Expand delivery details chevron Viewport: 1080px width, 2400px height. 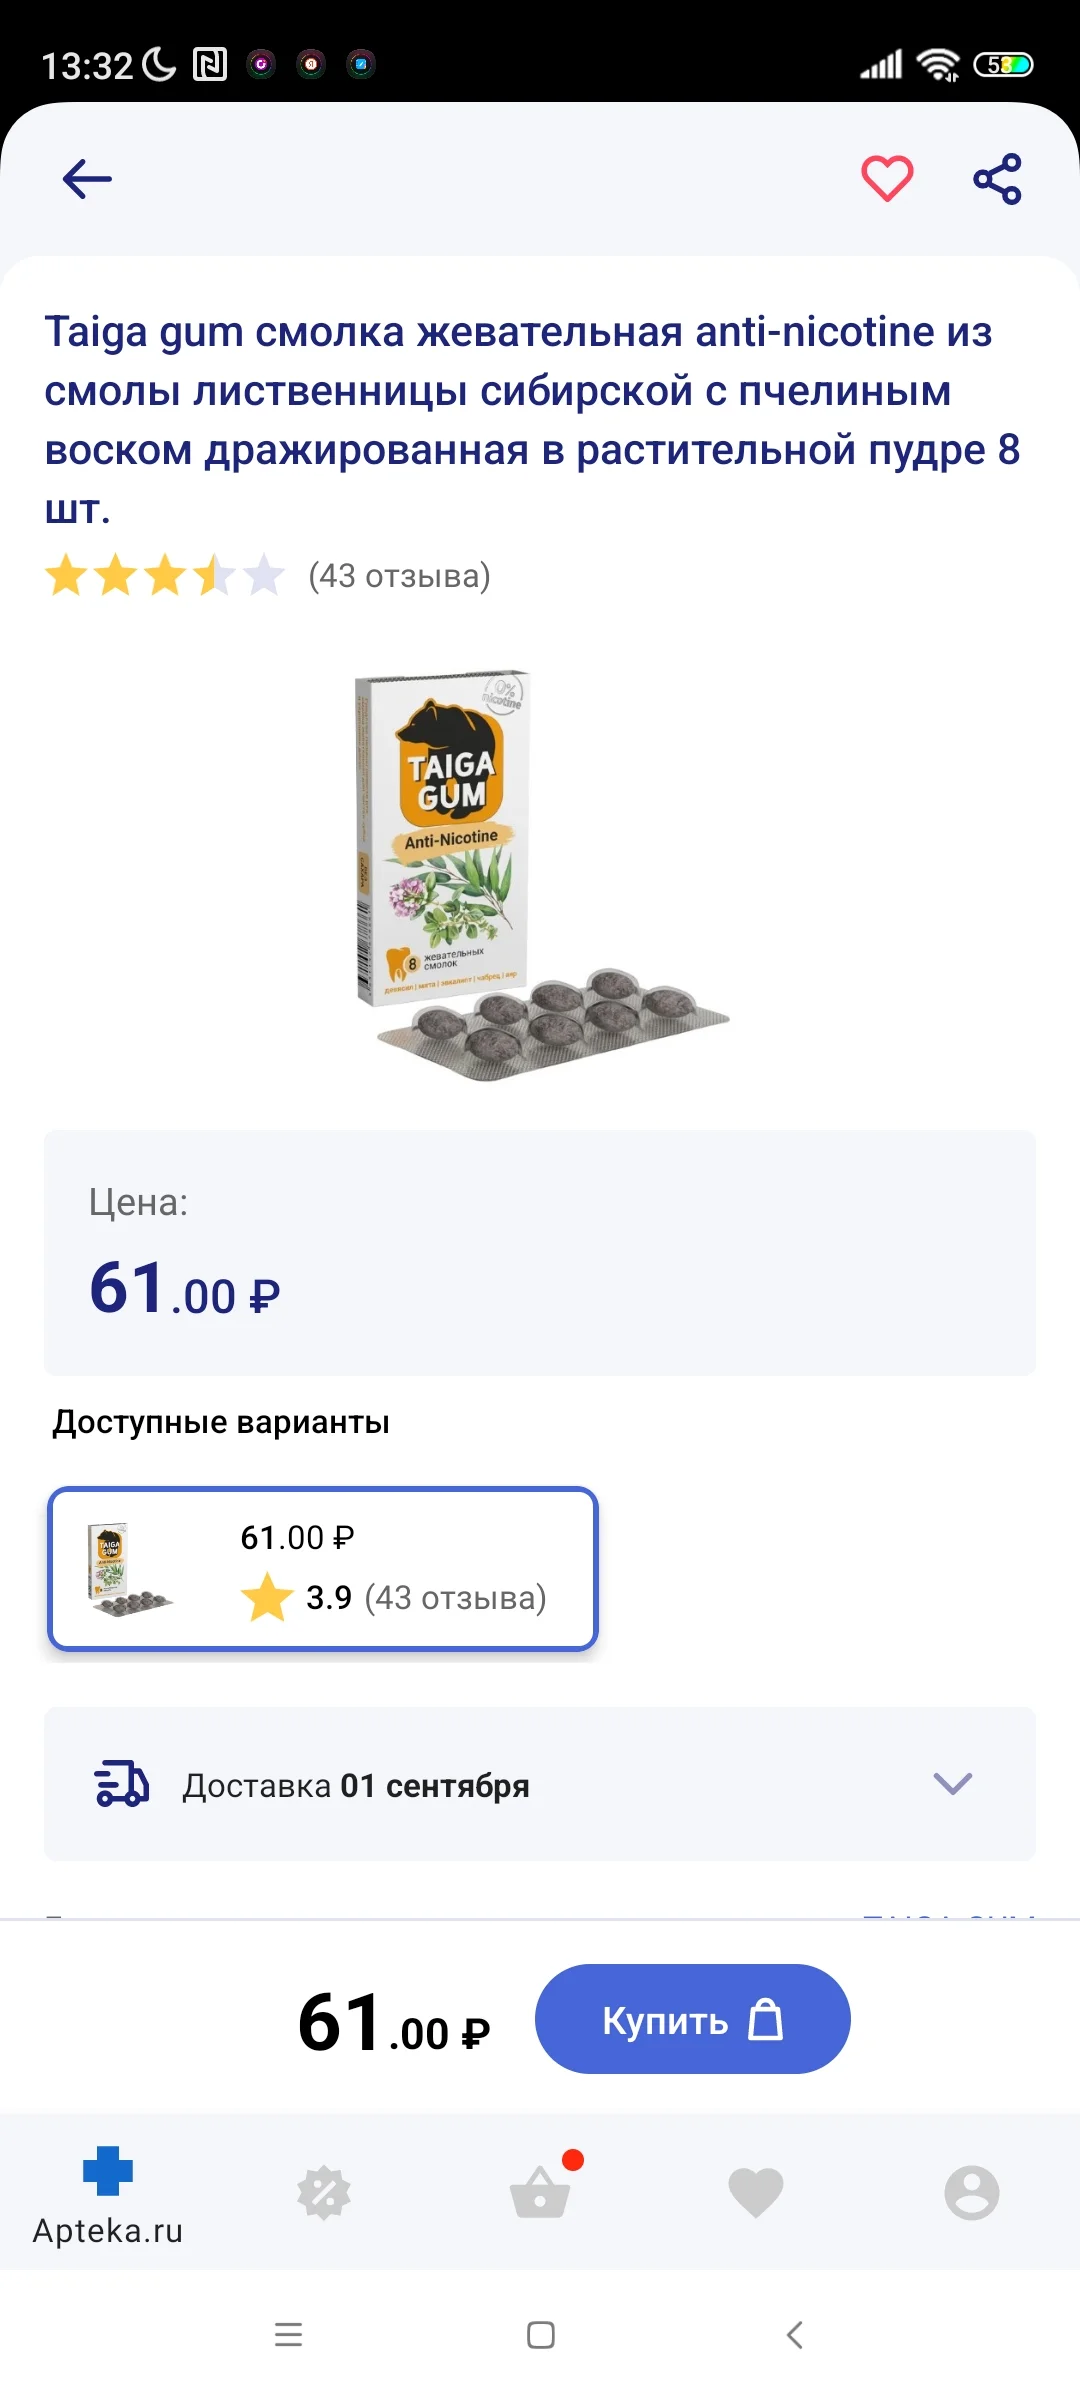[952, 1784]
